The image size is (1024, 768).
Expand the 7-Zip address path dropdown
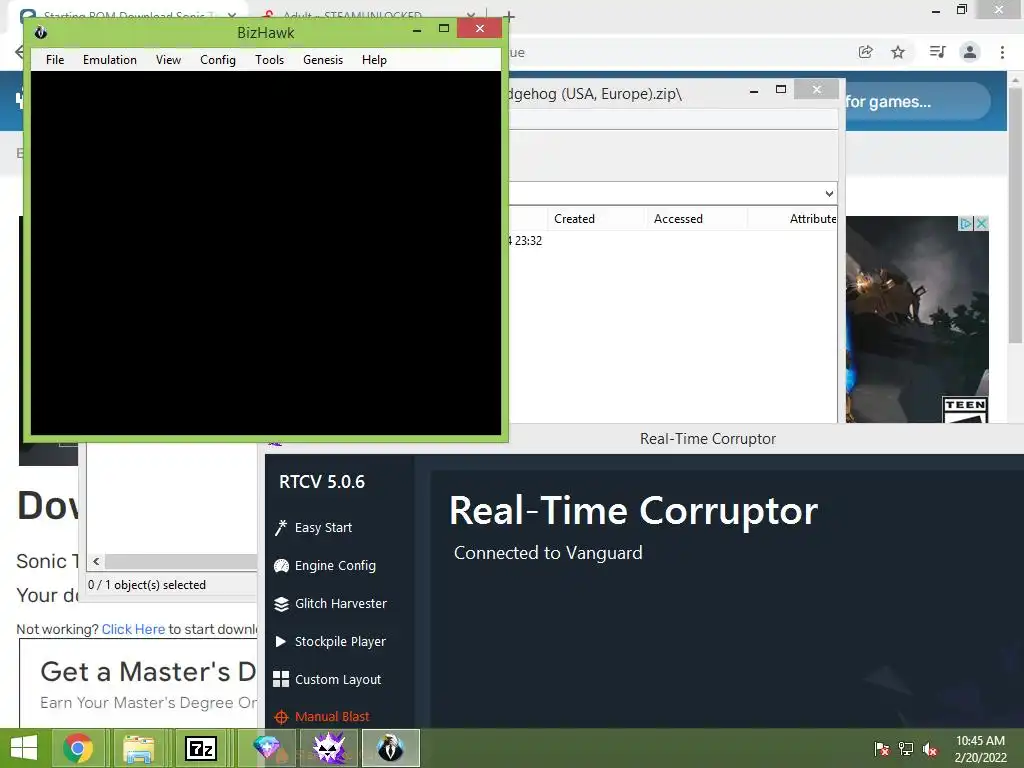829,193
